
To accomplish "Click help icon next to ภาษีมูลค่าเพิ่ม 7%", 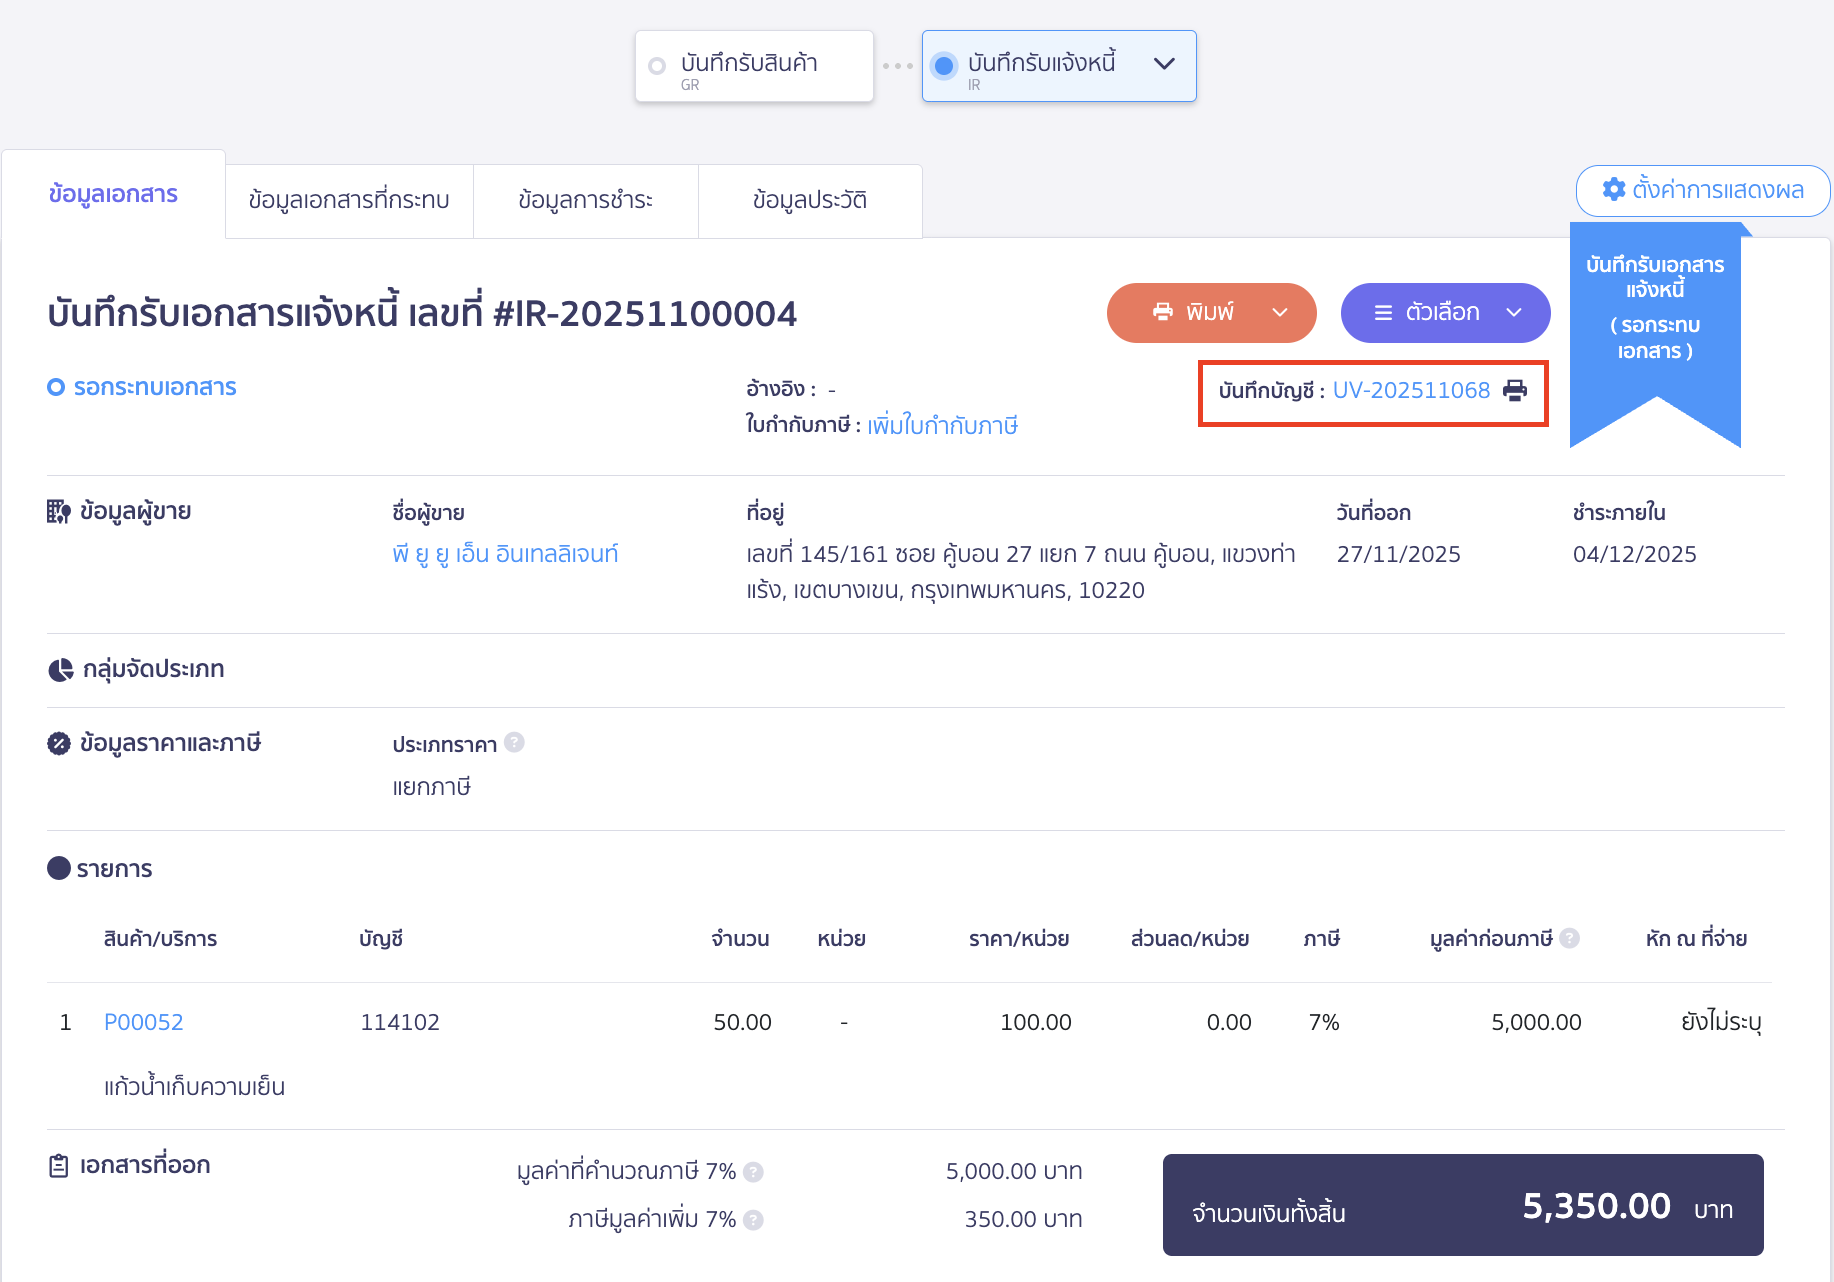I will click(x=754, y=1220).
